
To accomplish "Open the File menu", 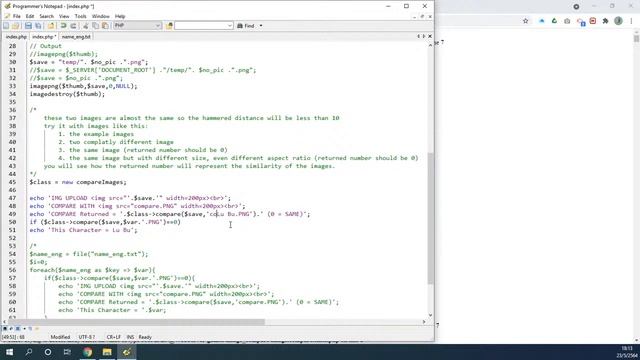I will (x=17, y=16).
